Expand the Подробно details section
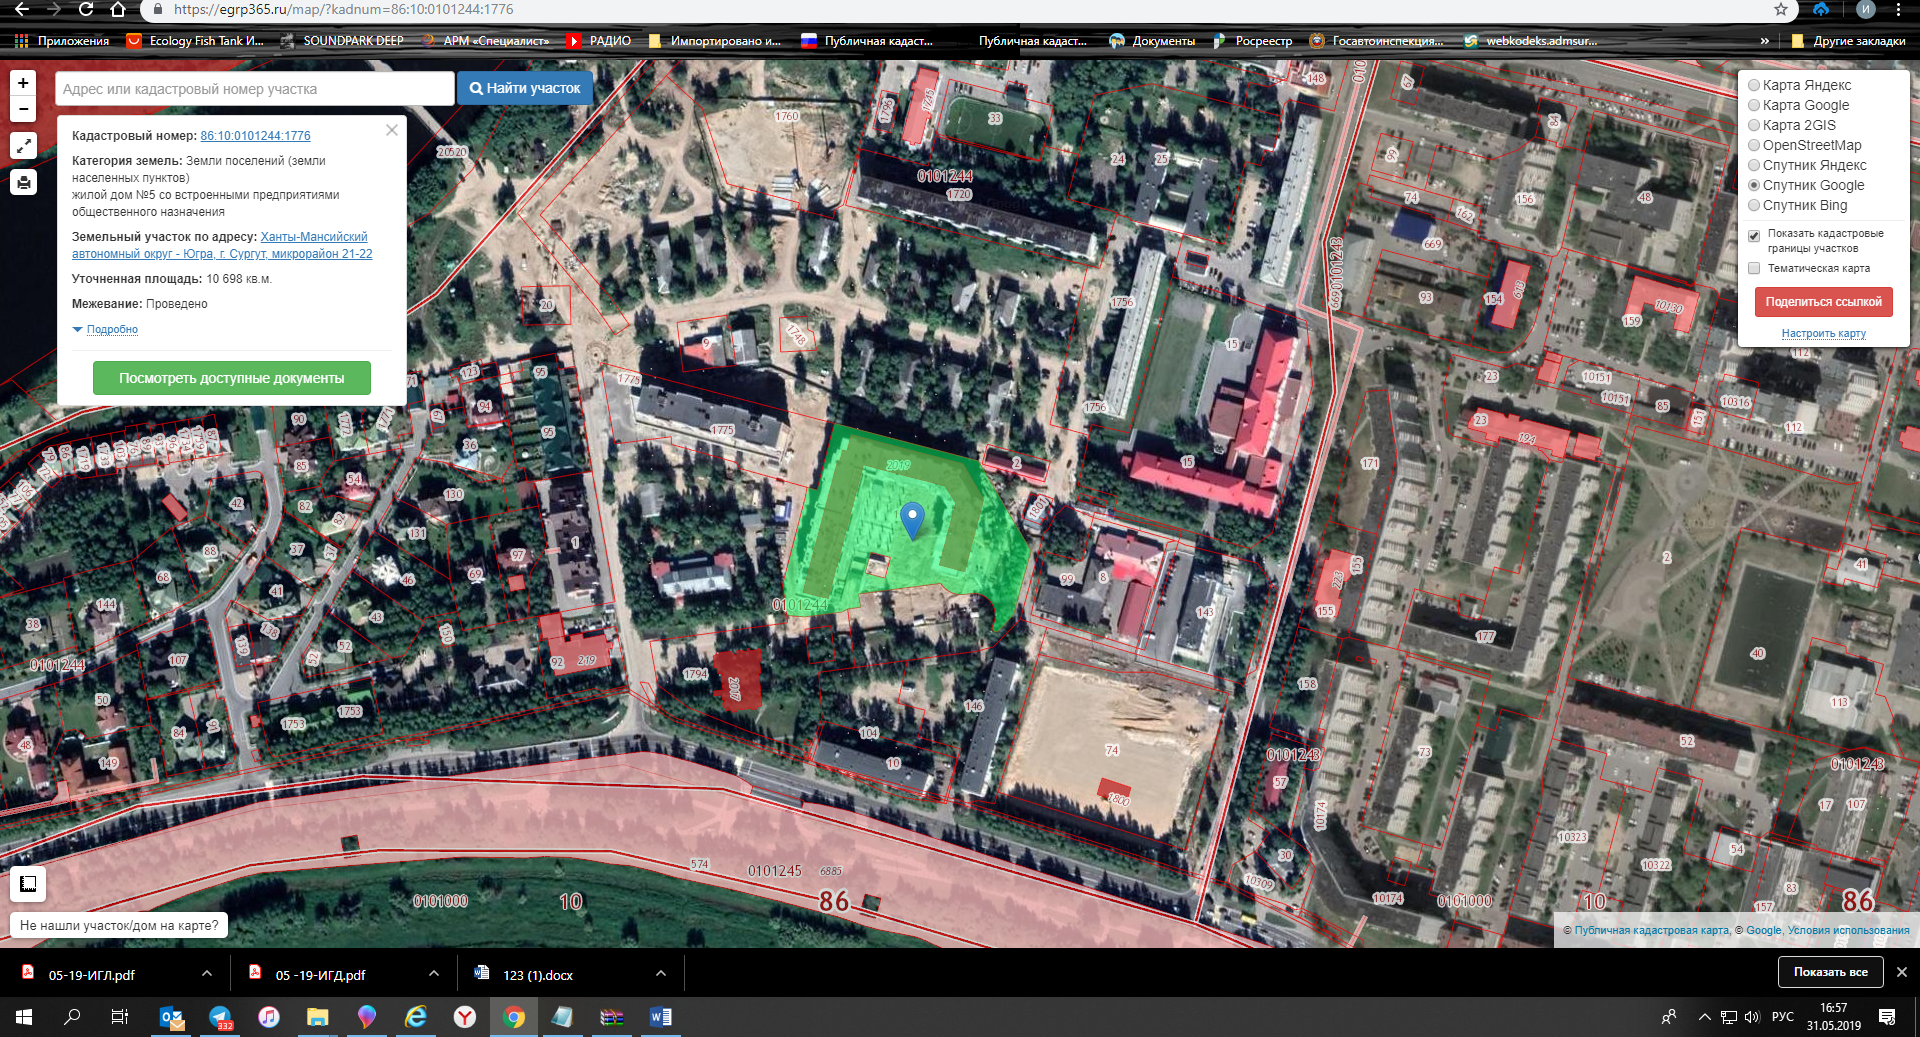 [x=111, y=329]
